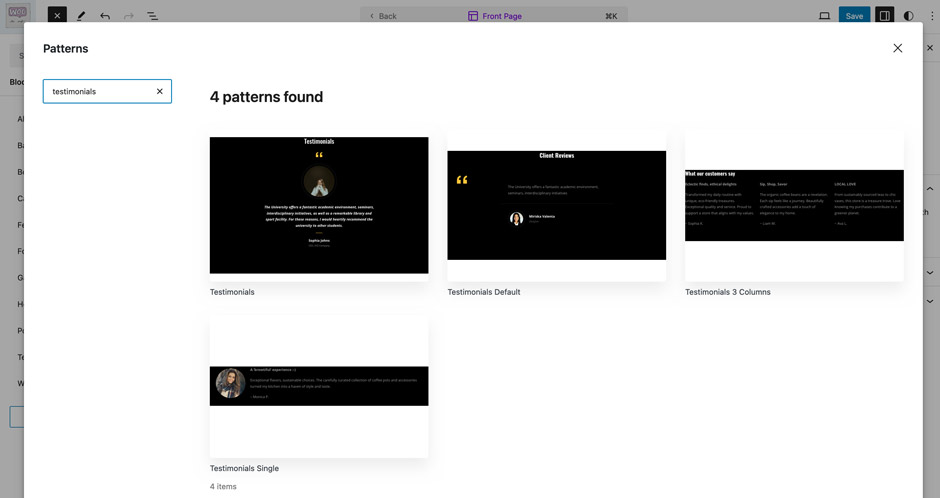Click the pattern search input field
Image resolution: width=940 pixels, height=498 pixels.
coord(100,91)
